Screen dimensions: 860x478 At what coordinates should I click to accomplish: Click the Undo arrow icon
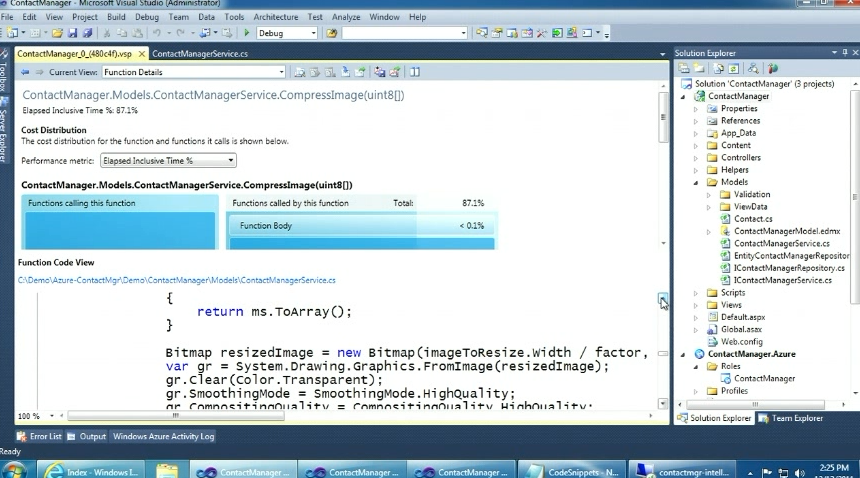click(157, 33)
